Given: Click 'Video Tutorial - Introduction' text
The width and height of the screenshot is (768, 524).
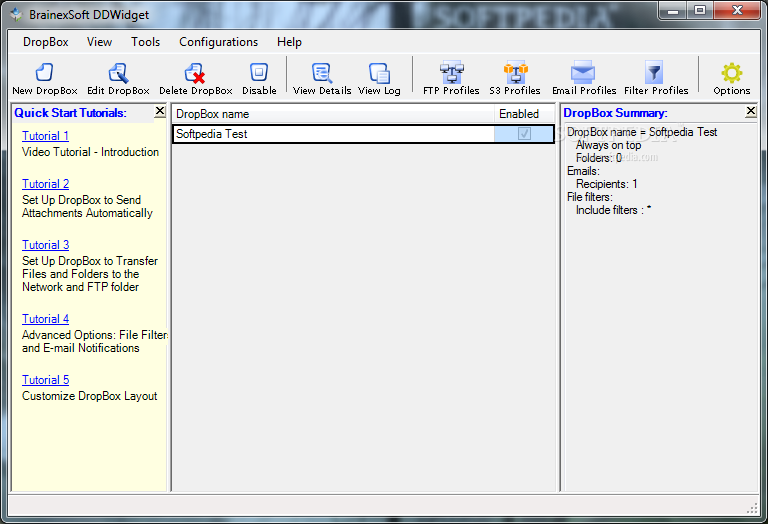Looking at the screenshot, I should (x=91, y=152).
